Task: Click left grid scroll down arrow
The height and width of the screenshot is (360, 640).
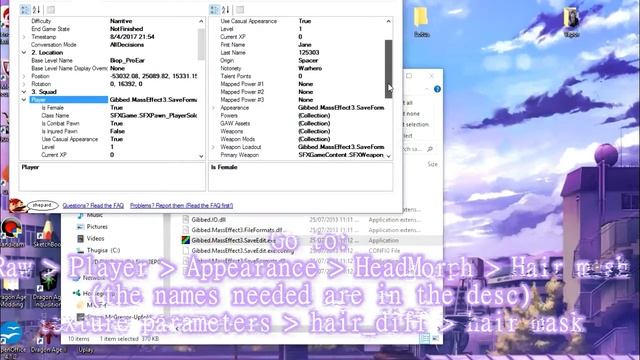Action: (x=201, y=156)
